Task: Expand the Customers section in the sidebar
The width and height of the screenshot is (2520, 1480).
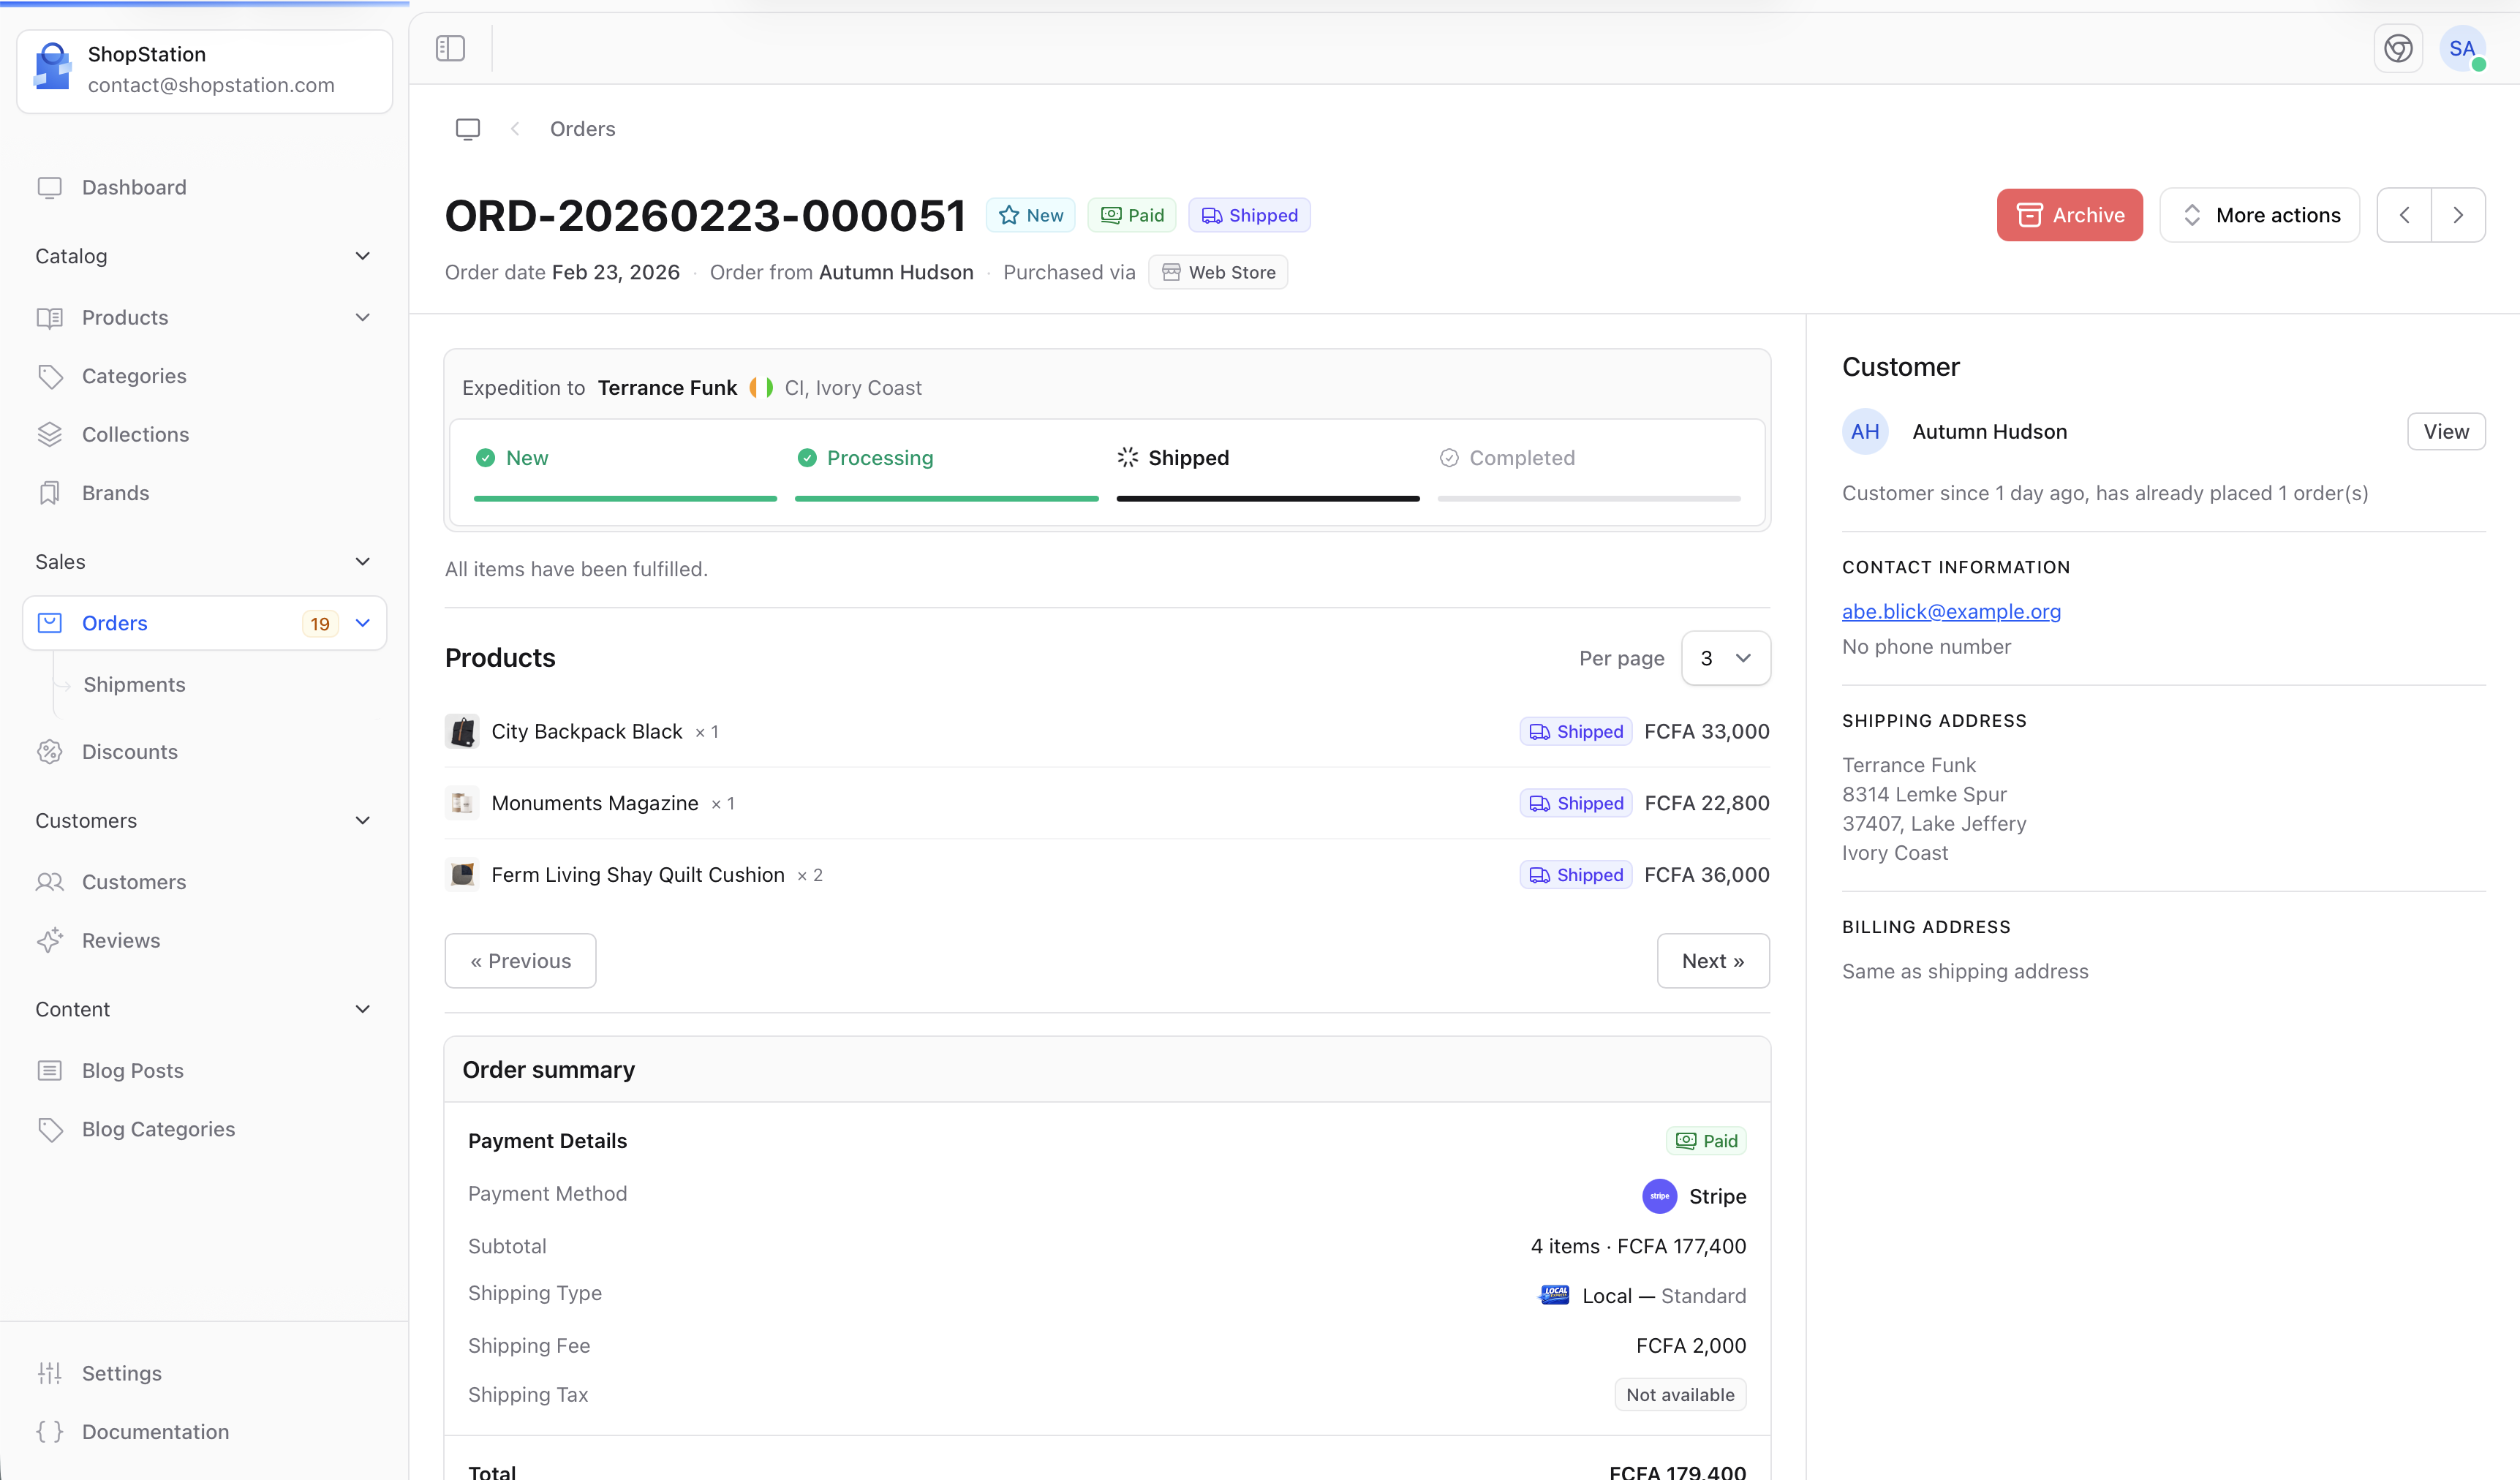Action: point(363,820)
